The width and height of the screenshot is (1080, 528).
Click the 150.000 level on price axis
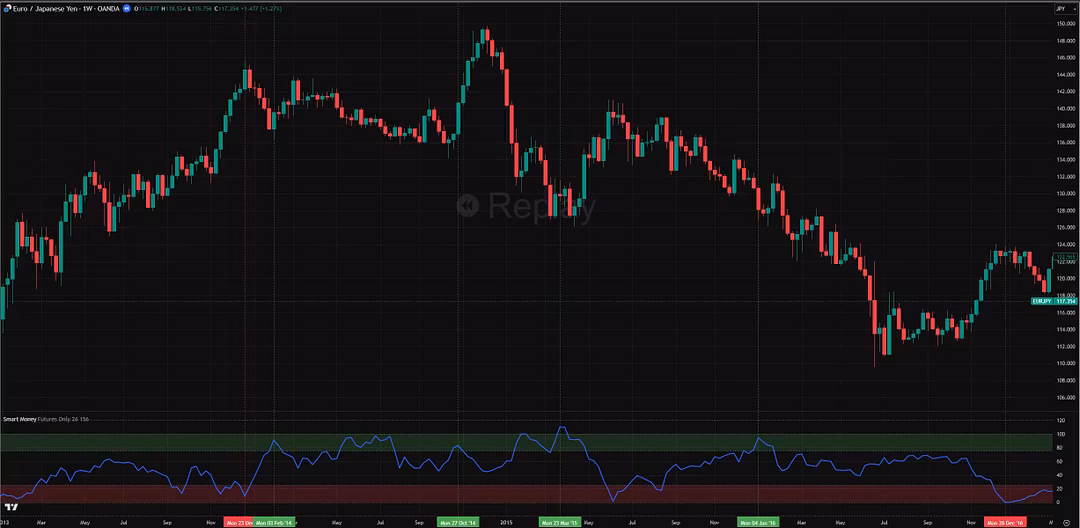[1064, 23]
